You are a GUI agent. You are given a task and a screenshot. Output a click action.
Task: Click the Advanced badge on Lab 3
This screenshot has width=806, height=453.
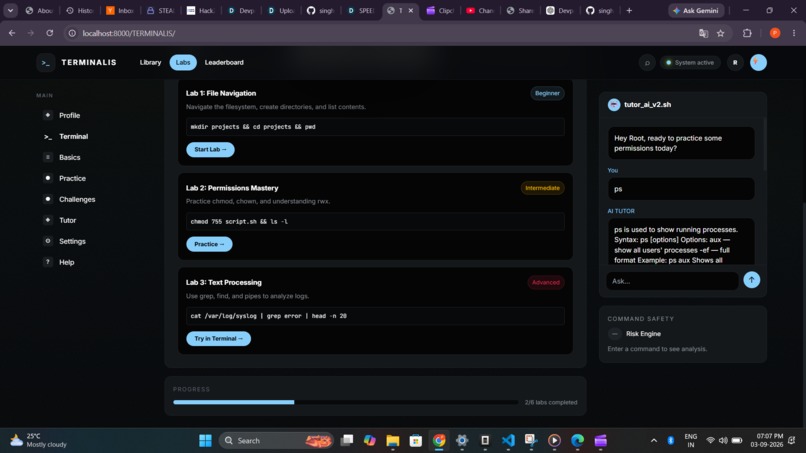click(546, 283)
